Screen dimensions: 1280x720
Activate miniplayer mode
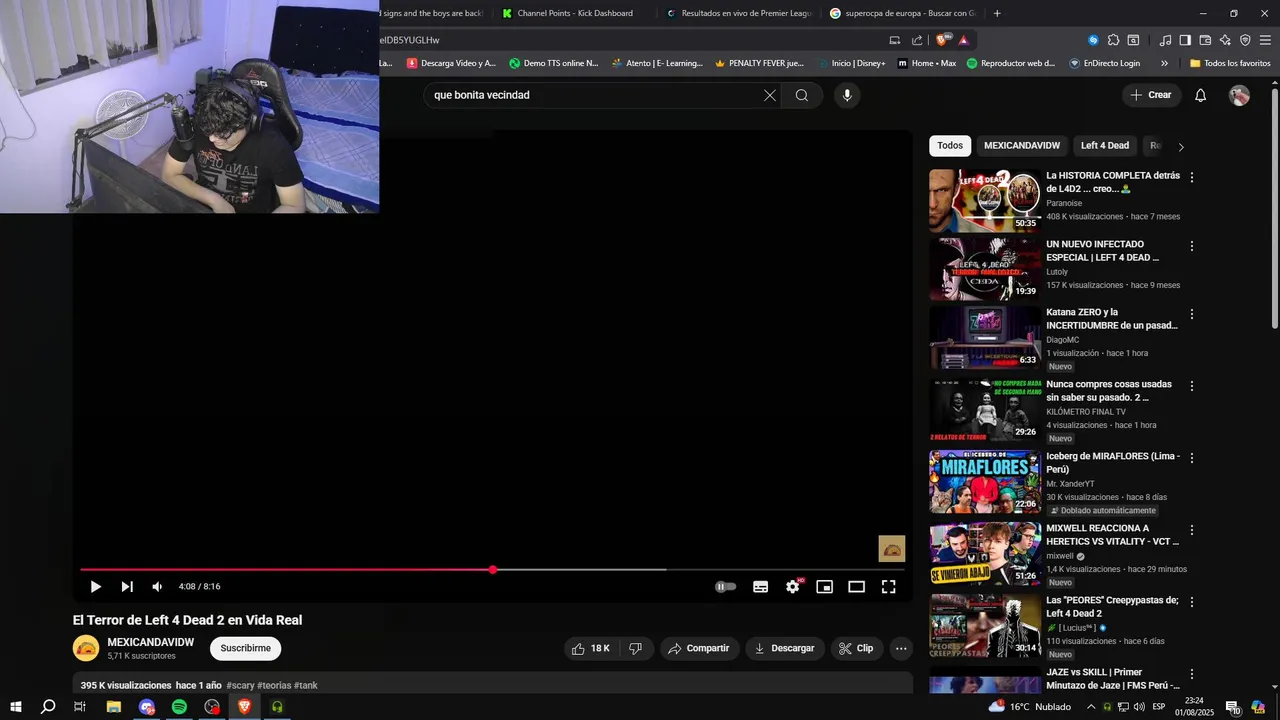pos(825,587)
